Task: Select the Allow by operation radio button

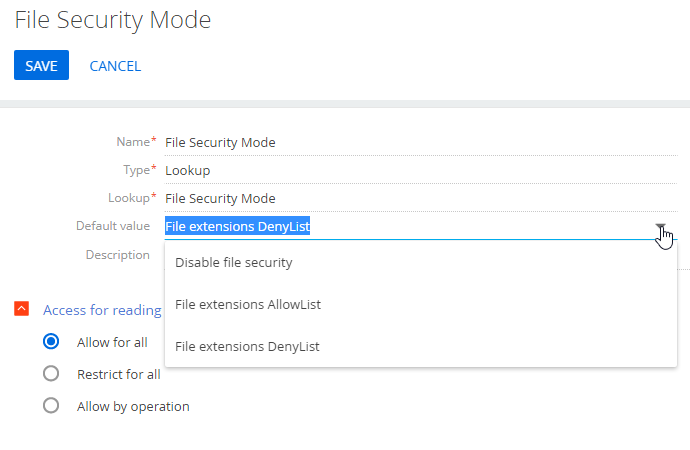Action: click(x=51, y=406)
